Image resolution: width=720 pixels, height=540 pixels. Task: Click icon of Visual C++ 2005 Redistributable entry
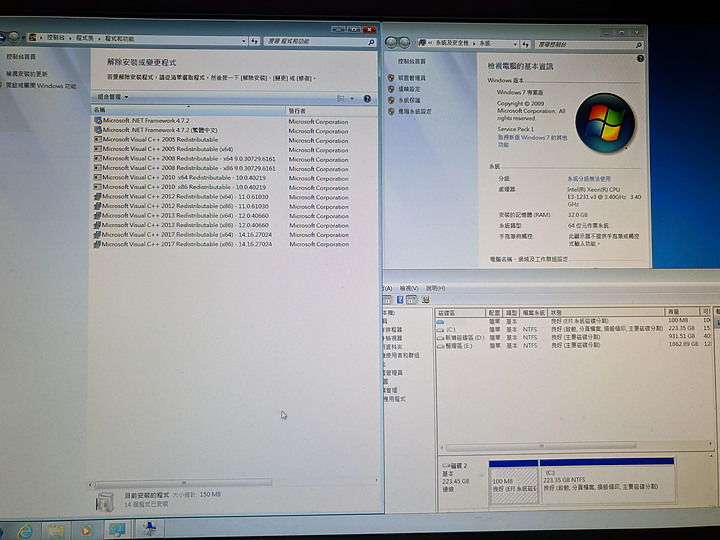97,140
